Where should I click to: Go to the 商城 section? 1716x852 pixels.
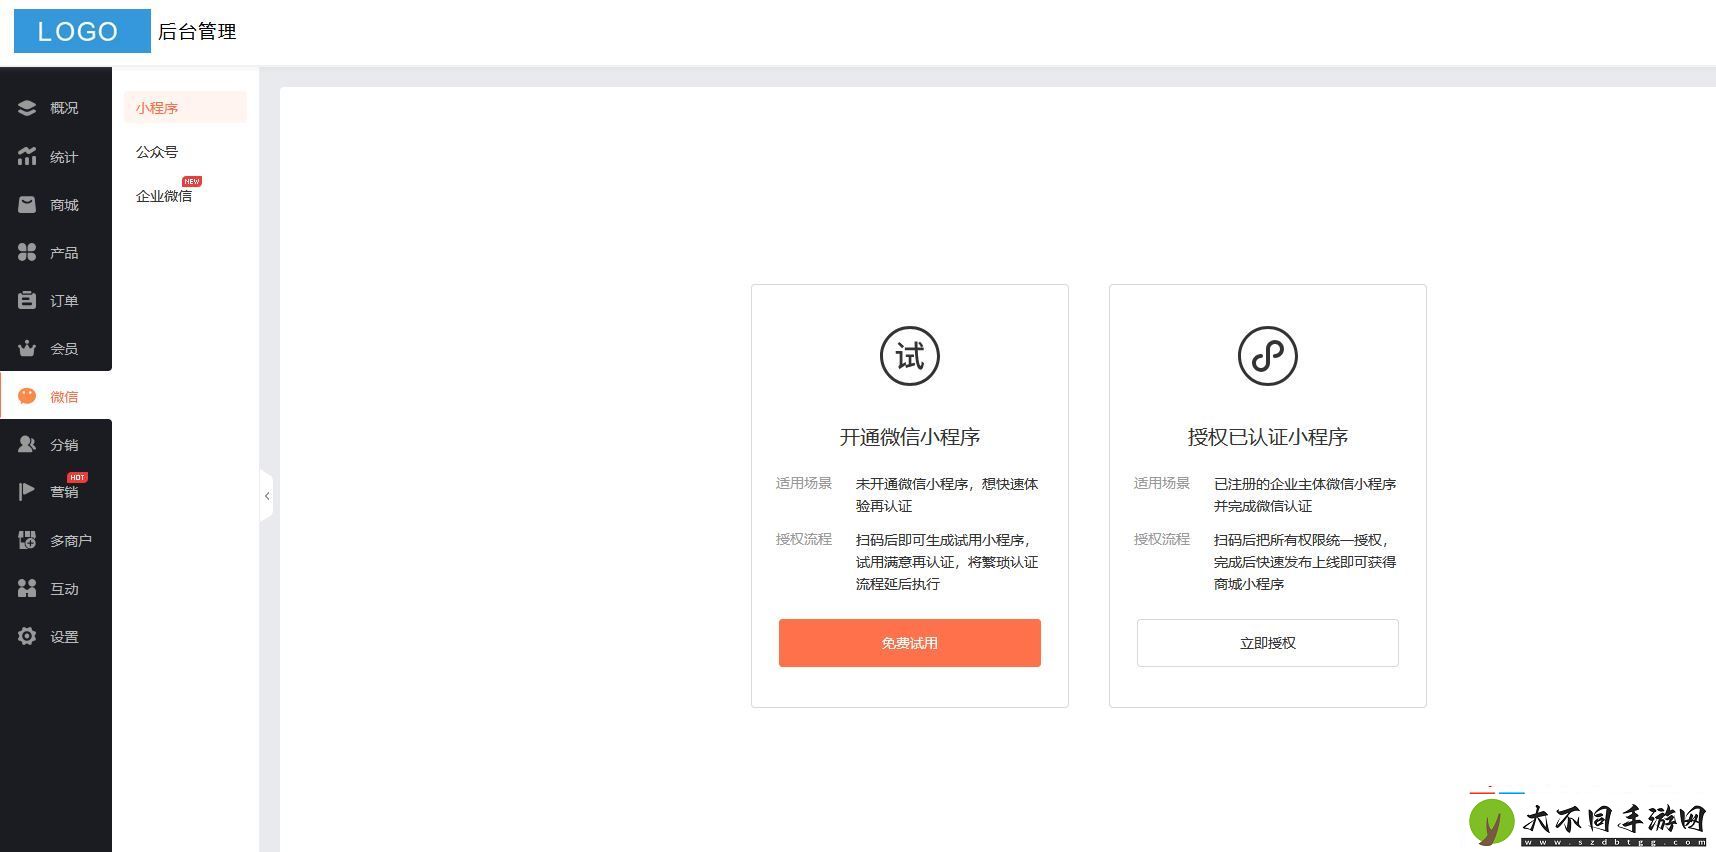click(64, 205)
